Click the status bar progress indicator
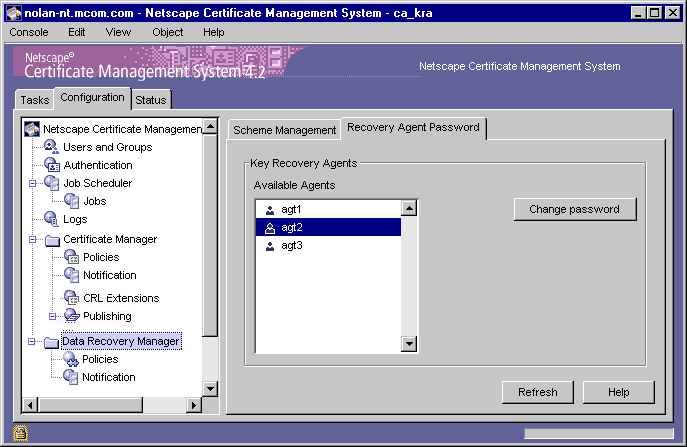Screen dimensions: 687x447 pyautogui.click(x=599, y=433)
